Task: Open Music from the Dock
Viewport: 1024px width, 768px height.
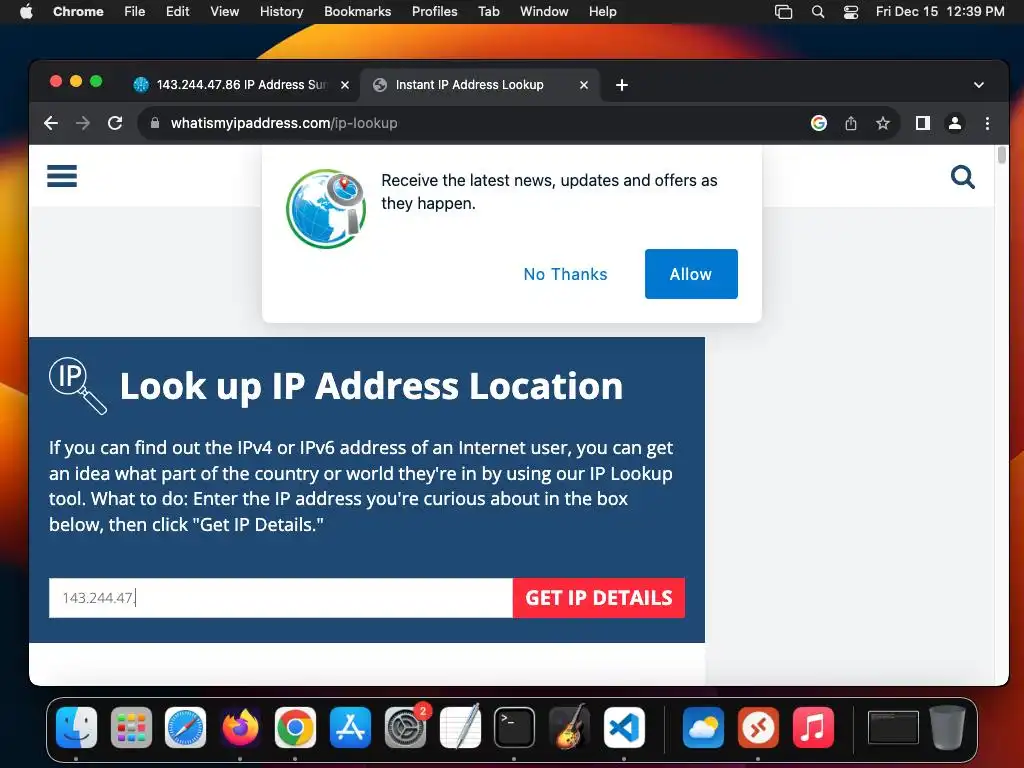Action: [x=813, y=727]
